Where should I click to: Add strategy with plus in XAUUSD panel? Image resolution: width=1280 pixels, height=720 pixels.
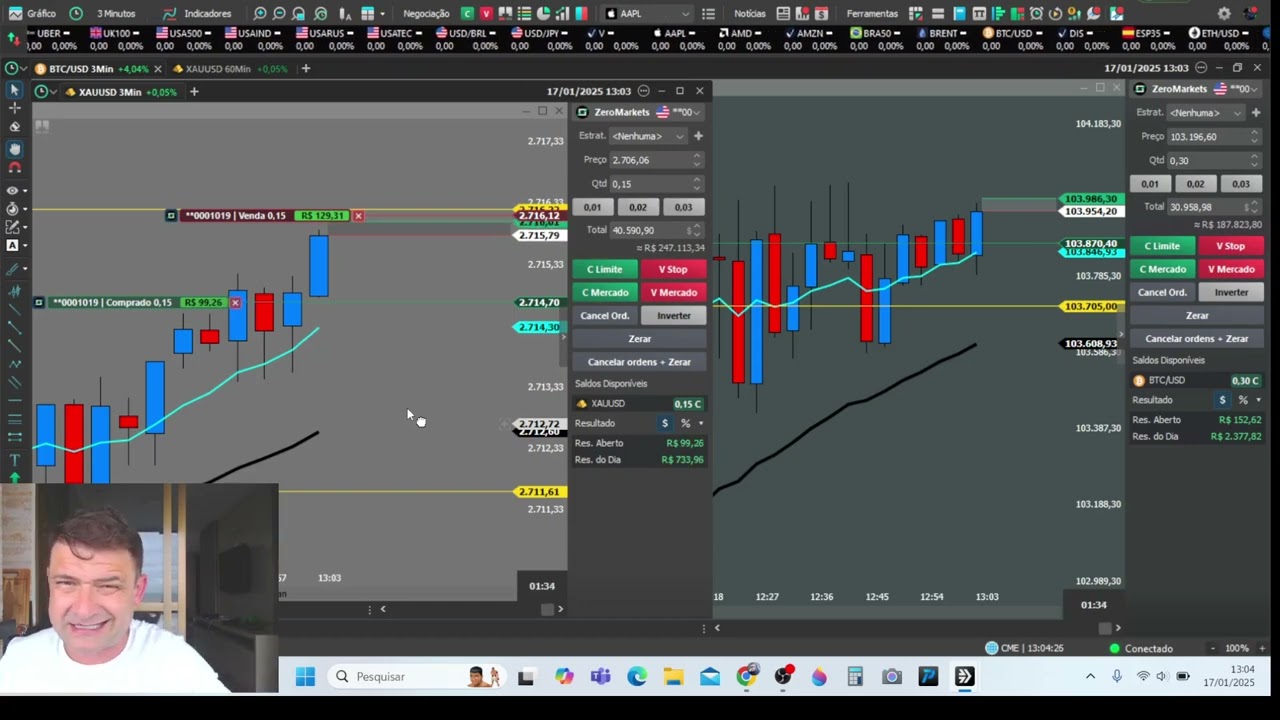698,136
